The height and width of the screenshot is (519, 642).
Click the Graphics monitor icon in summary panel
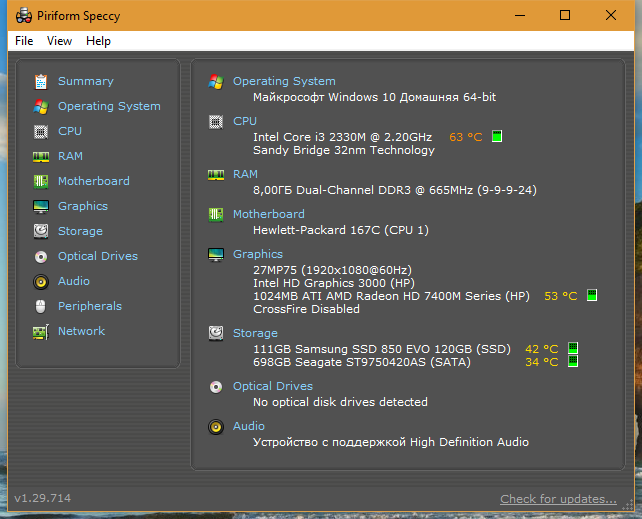click(x=216, y=255)
